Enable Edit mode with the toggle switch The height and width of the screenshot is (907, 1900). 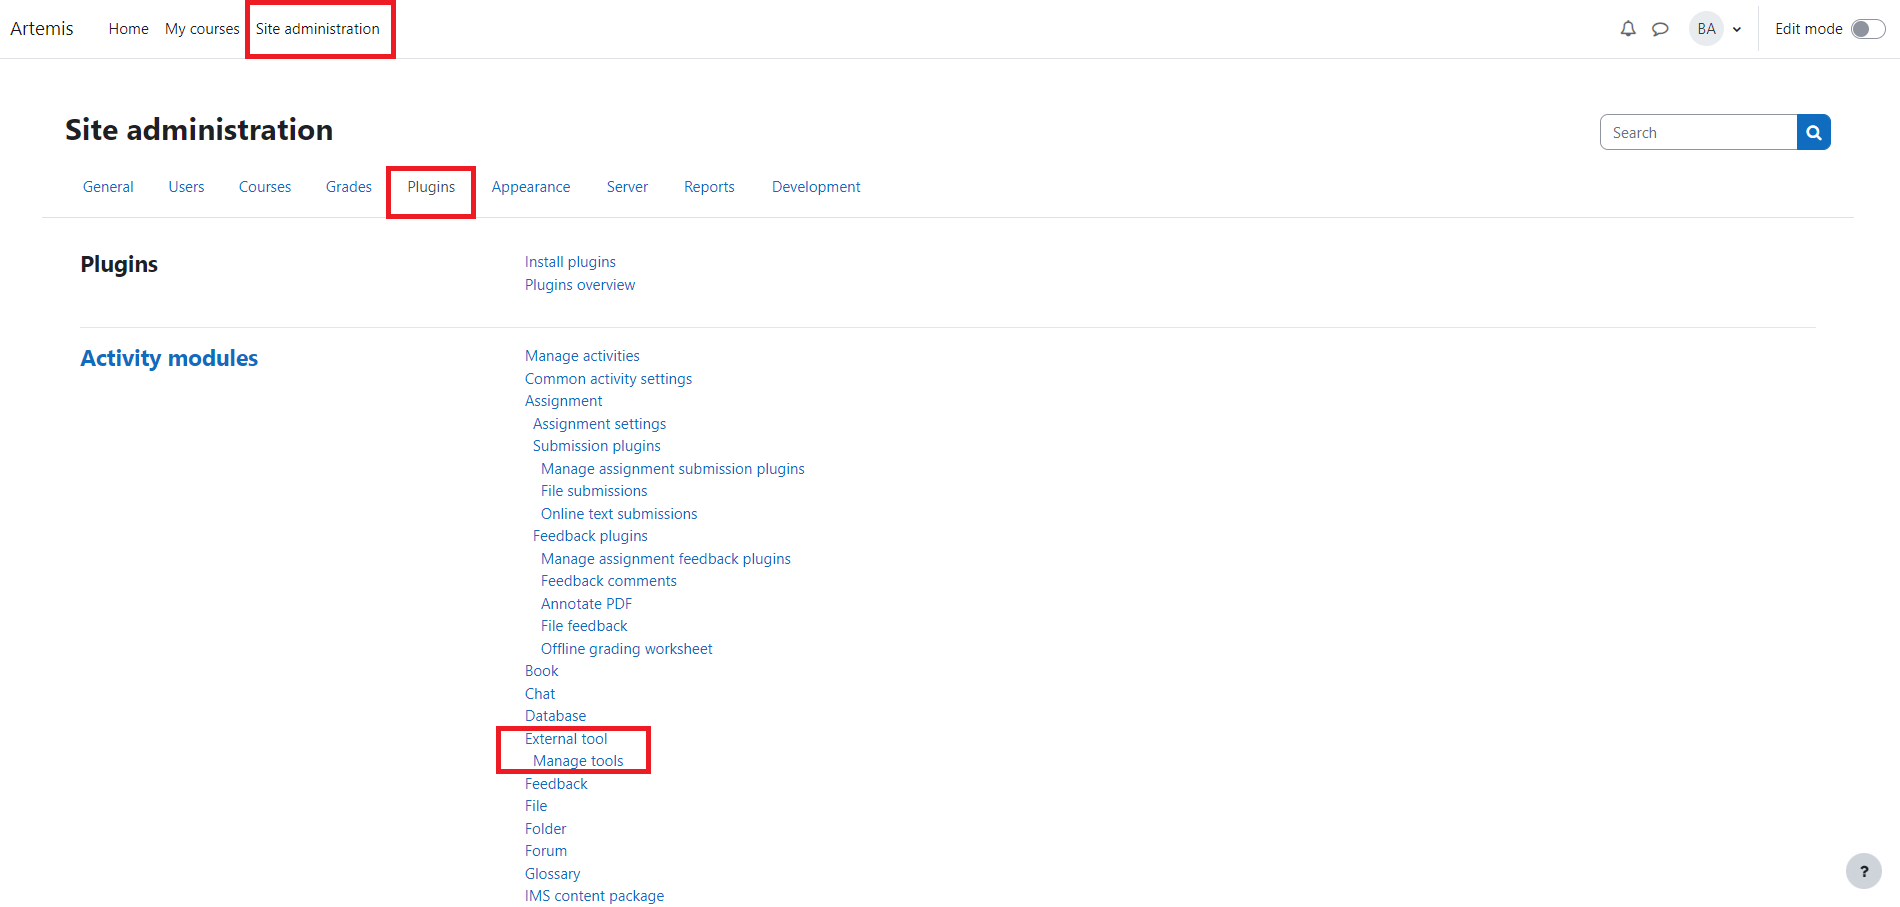point(1866,29)
